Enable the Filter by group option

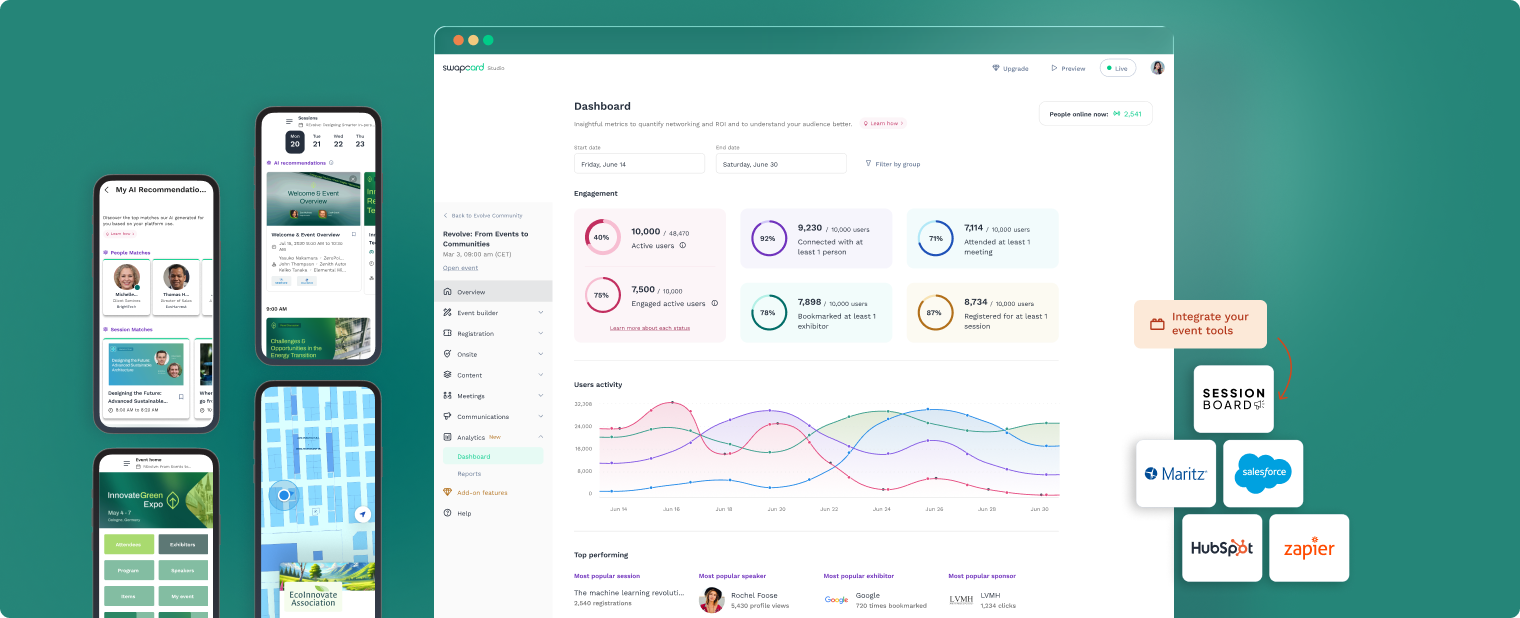(891, 163)
